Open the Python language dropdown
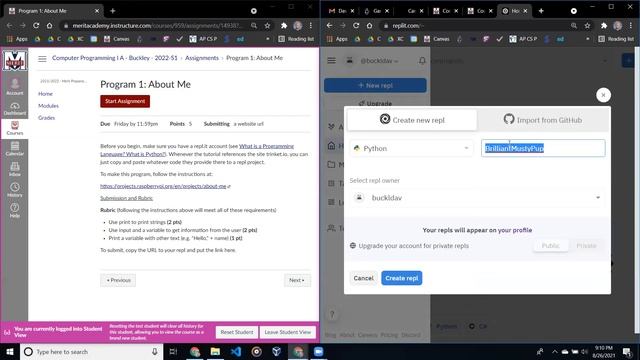The width and height of the screenshot is (640, 360). coord(411,148)
